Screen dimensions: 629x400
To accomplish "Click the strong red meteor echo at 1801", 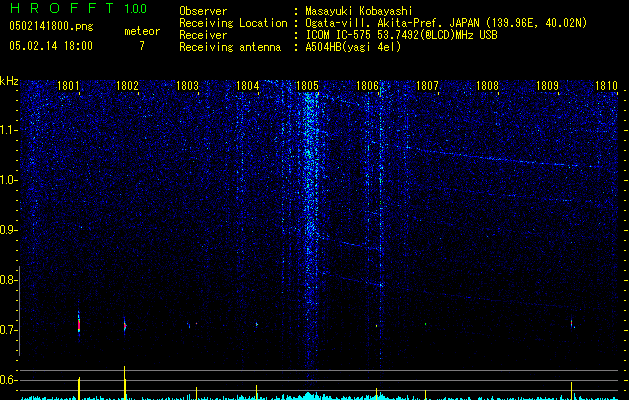I will 79,324.
